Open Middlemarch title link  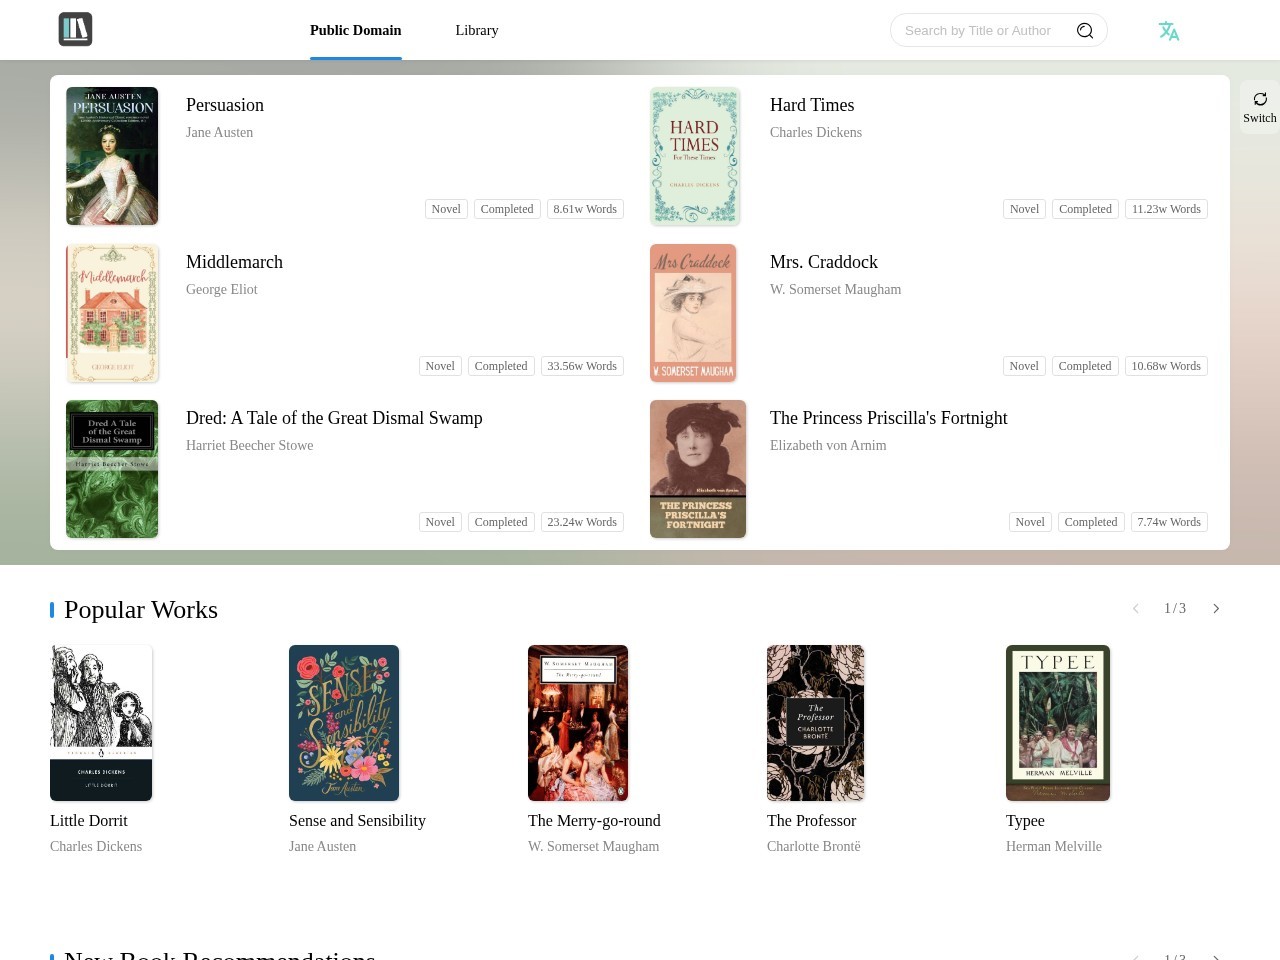pos(234,262)
